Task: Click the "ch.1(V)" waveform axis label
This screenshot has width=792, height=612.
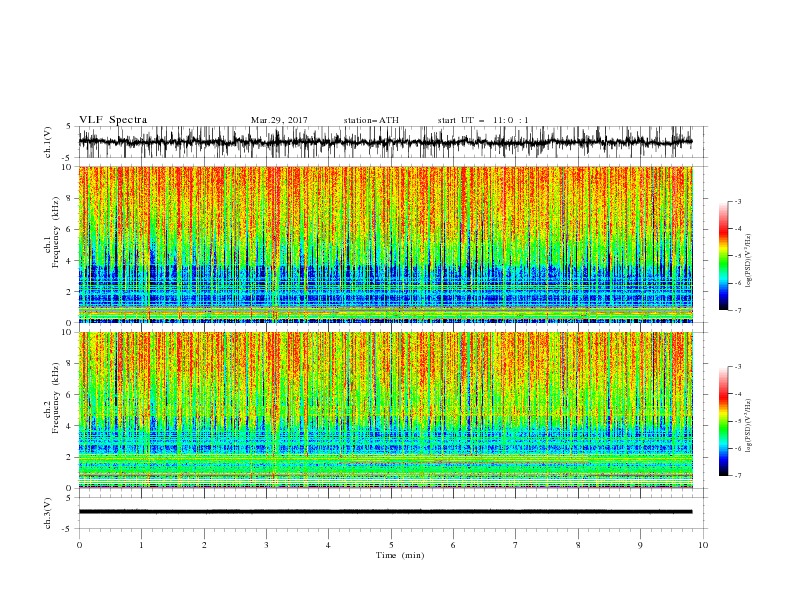Action: pos(48,142)
